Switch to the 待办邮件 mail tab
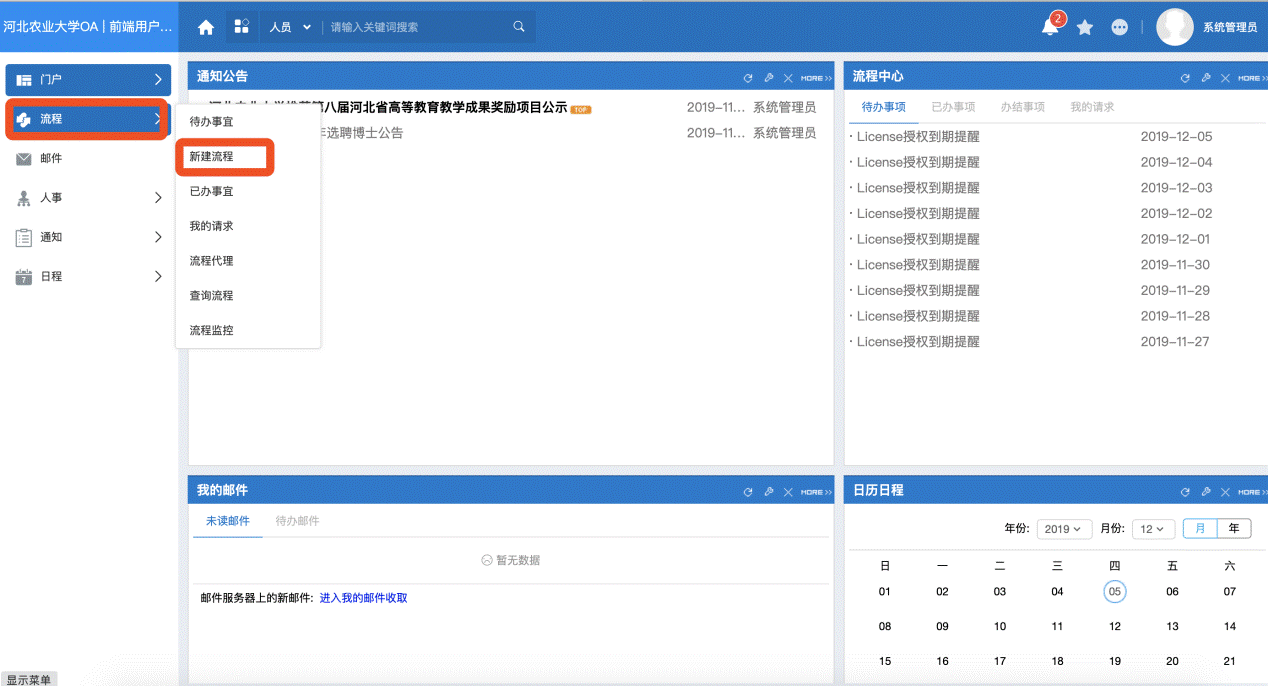The height and width of the screenshot is (686, 1268). [297, 520]
